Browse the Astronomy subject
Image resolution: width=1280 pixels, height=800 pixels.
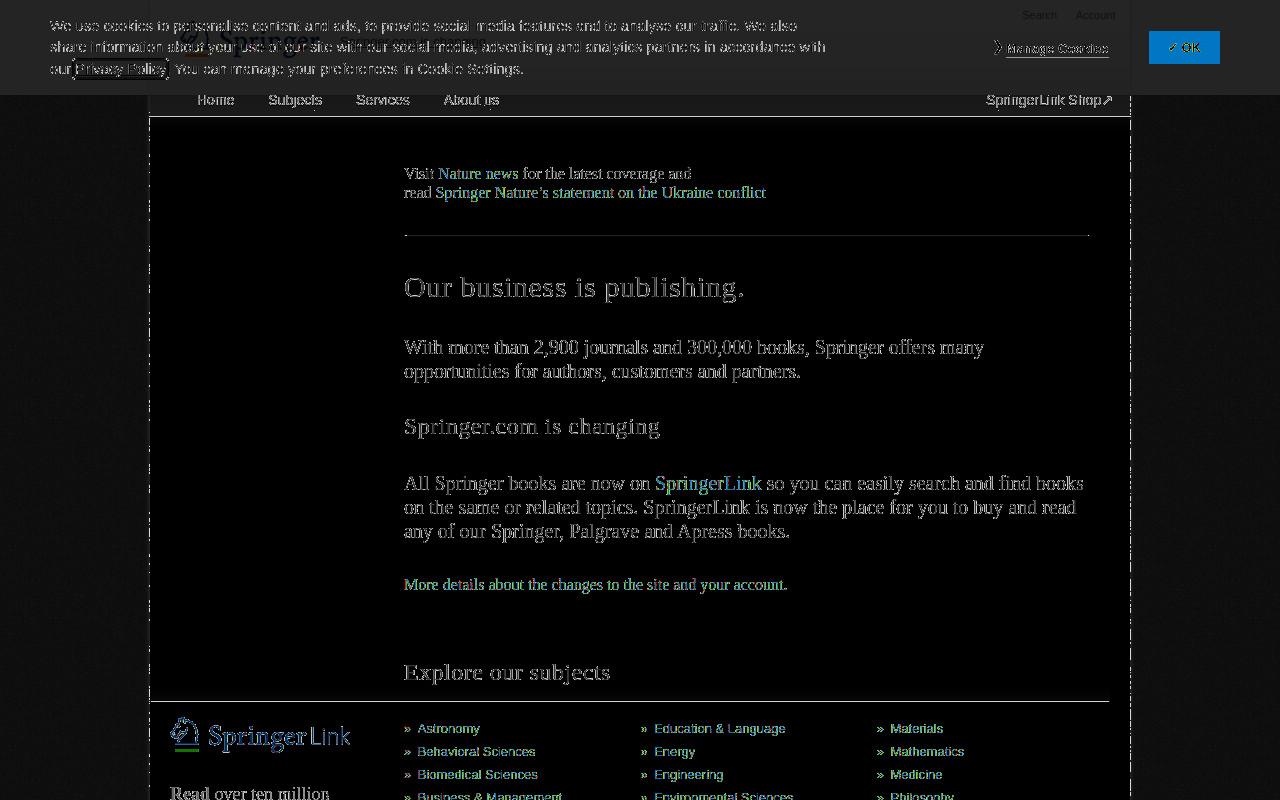click(x=448, y=728)
